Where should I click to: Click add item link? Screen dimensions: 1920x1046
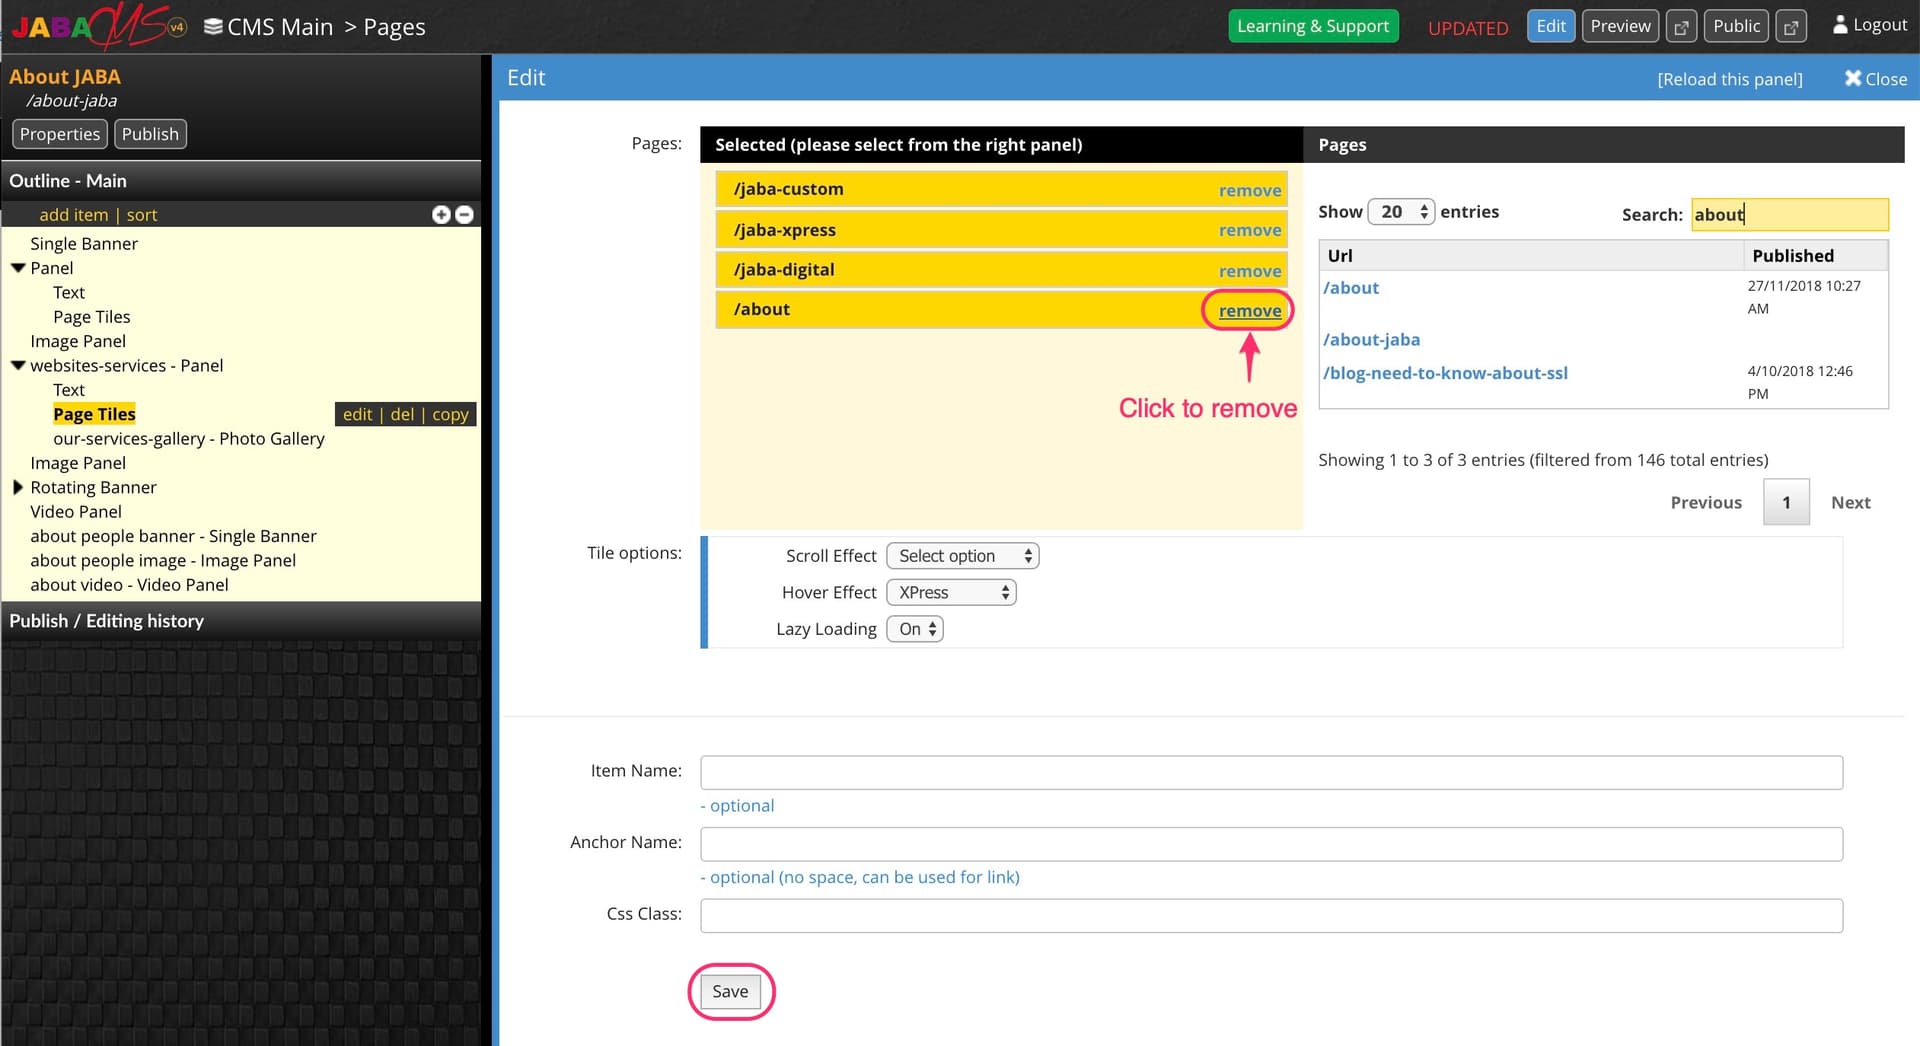74,215
